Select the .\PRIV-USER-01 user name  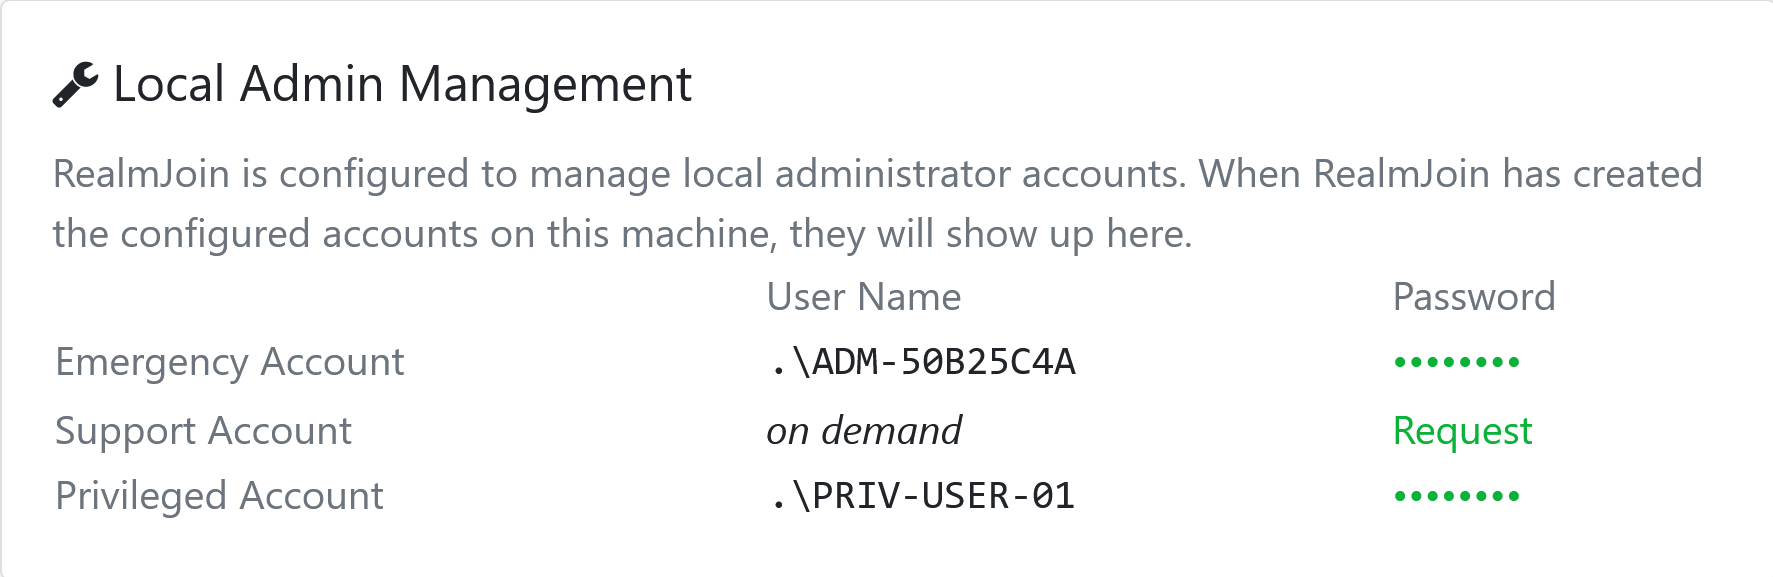[x=922, y=496]
